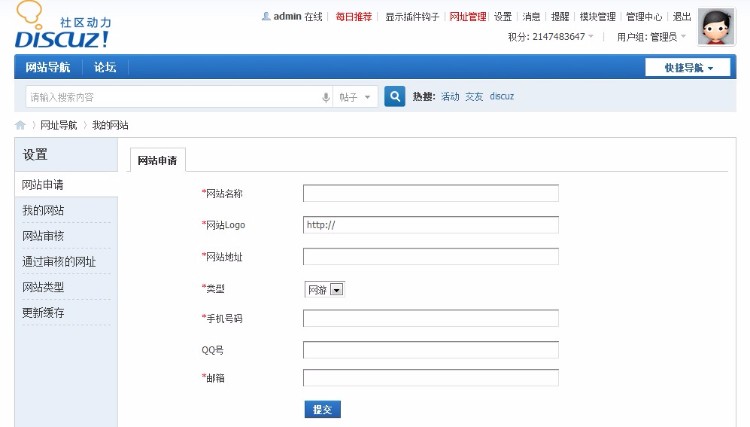Click the 显示插件钩子 link
This screenshot has height=427, width=750.
pyautogui.click(x=412, y=17)
